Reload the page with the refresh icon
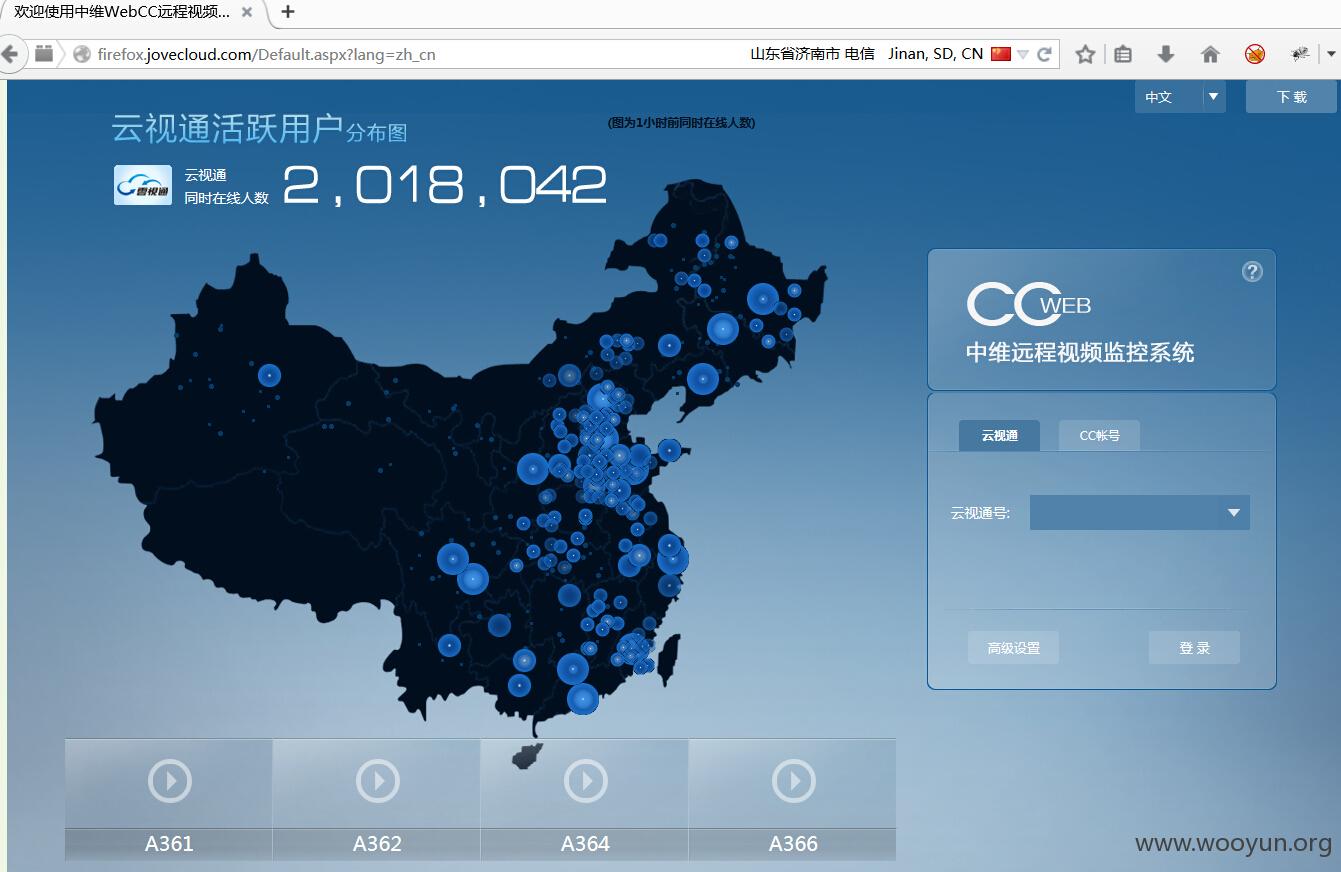The image size is (1341, 872). 1044,54
